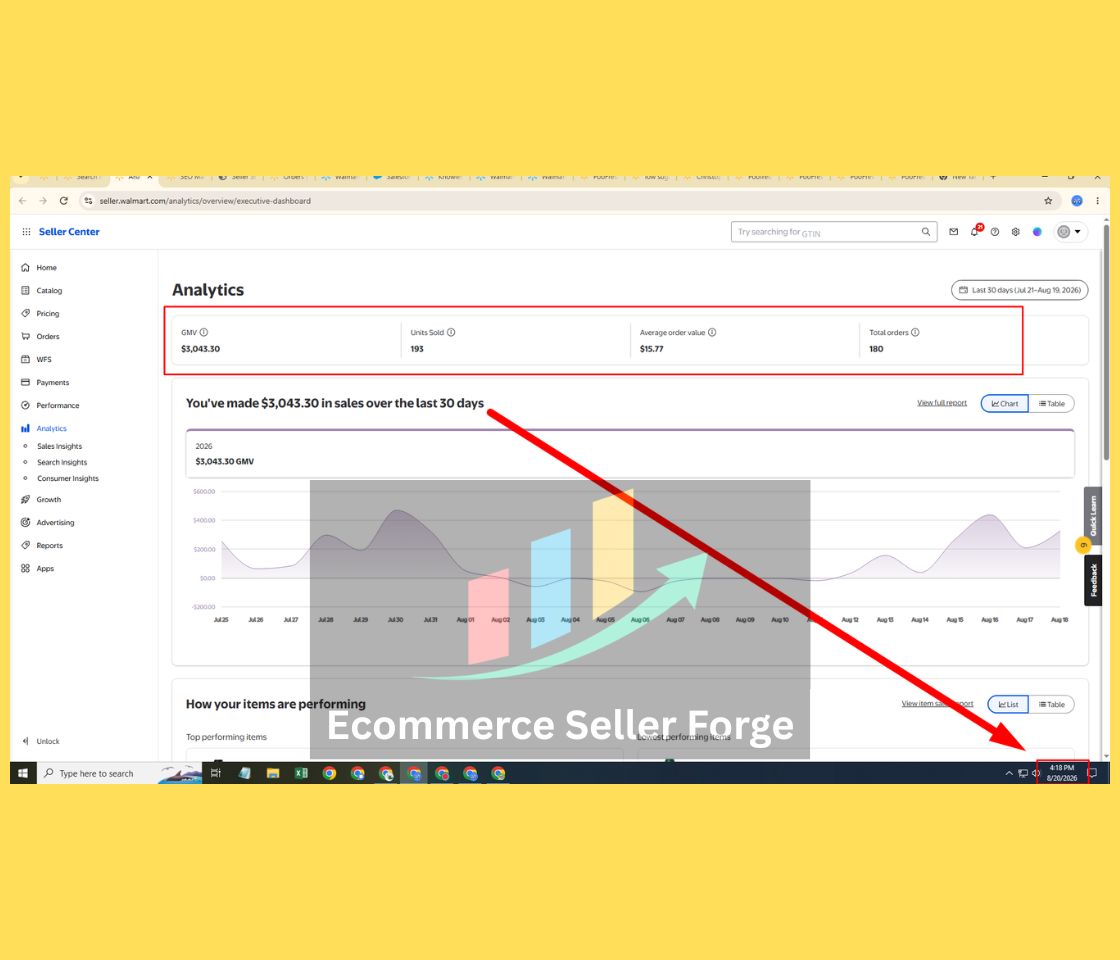
Task: Open View full report link
Action: click(941, 403)
